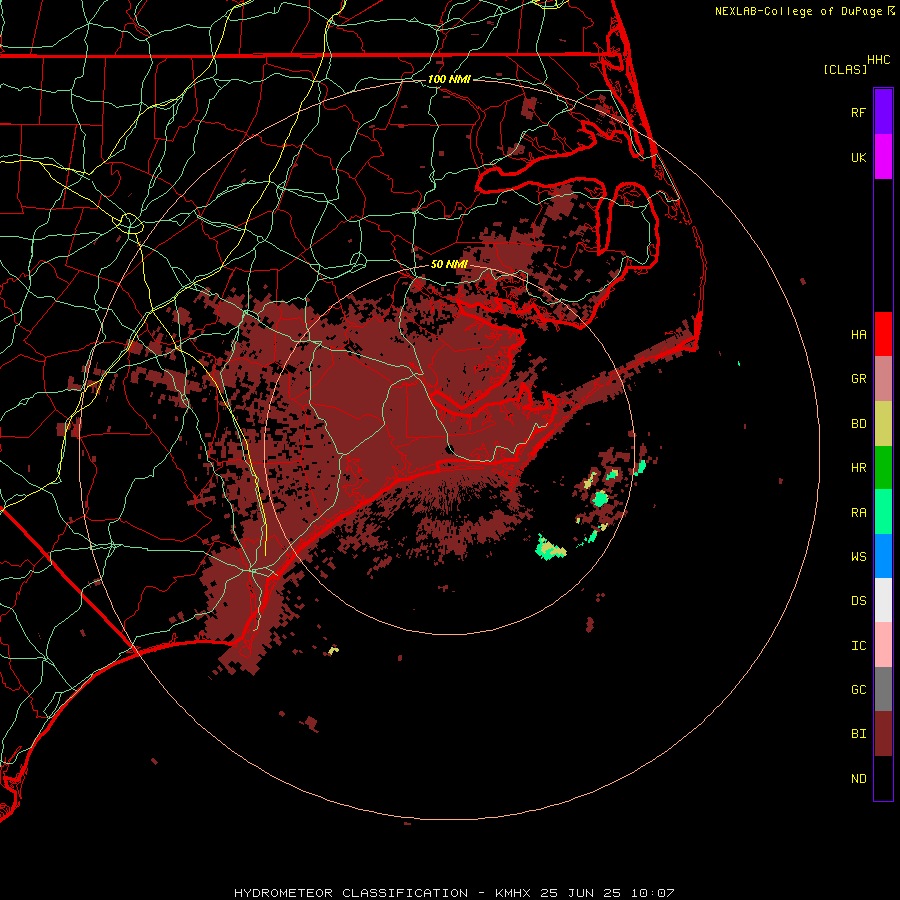This screenshot has width=900, height=900.
Task: Click the 'UK' legend label
Action: [x=858, y=158]
